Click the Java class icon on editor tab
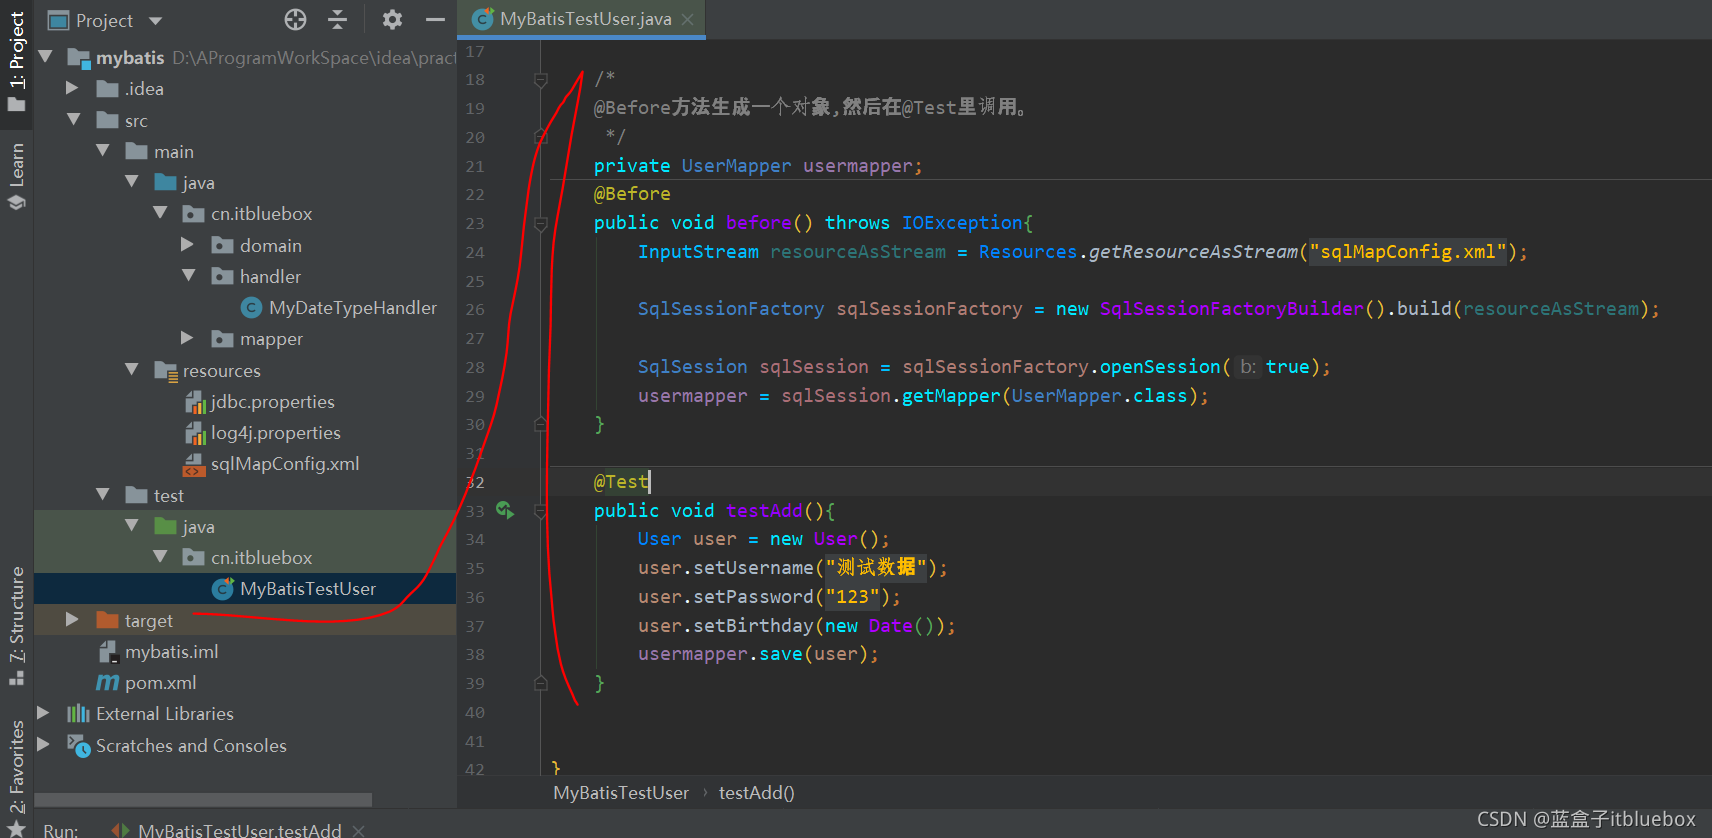Screen dimensions: 1712x838 pos(483,19)
